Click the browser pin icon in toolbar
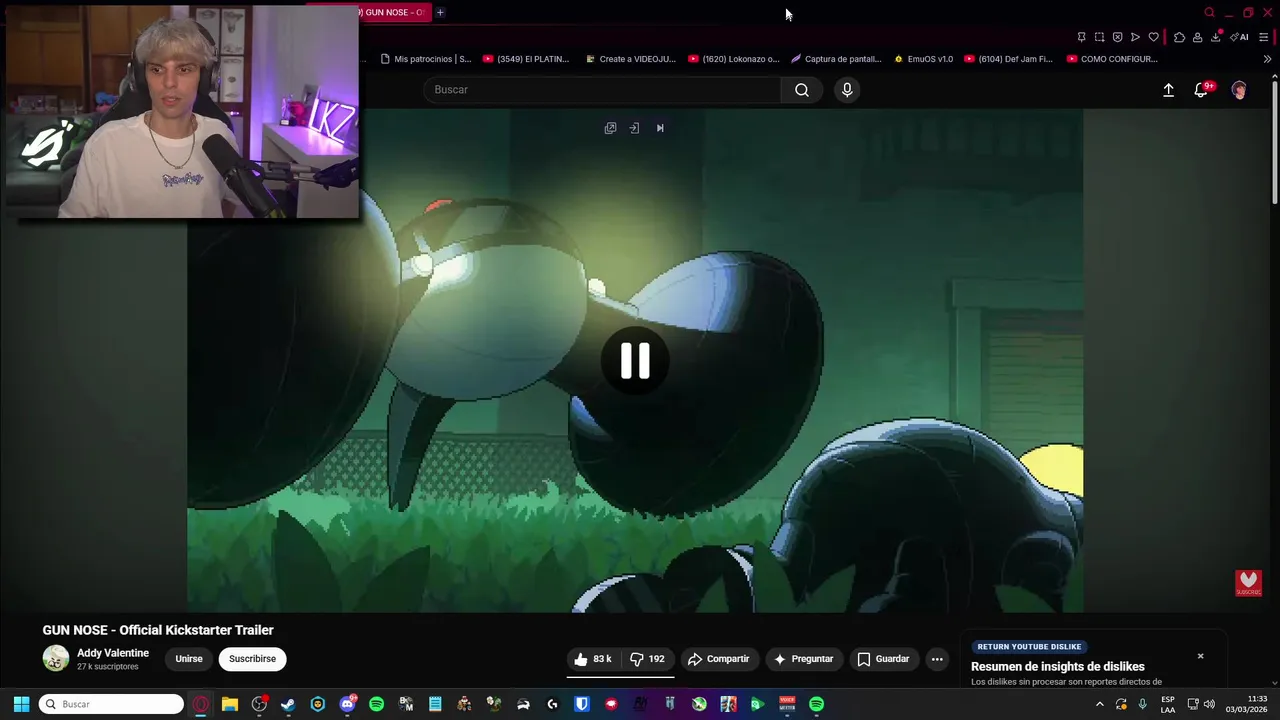The image size is (1280, 720). [x=1081, y=37]
